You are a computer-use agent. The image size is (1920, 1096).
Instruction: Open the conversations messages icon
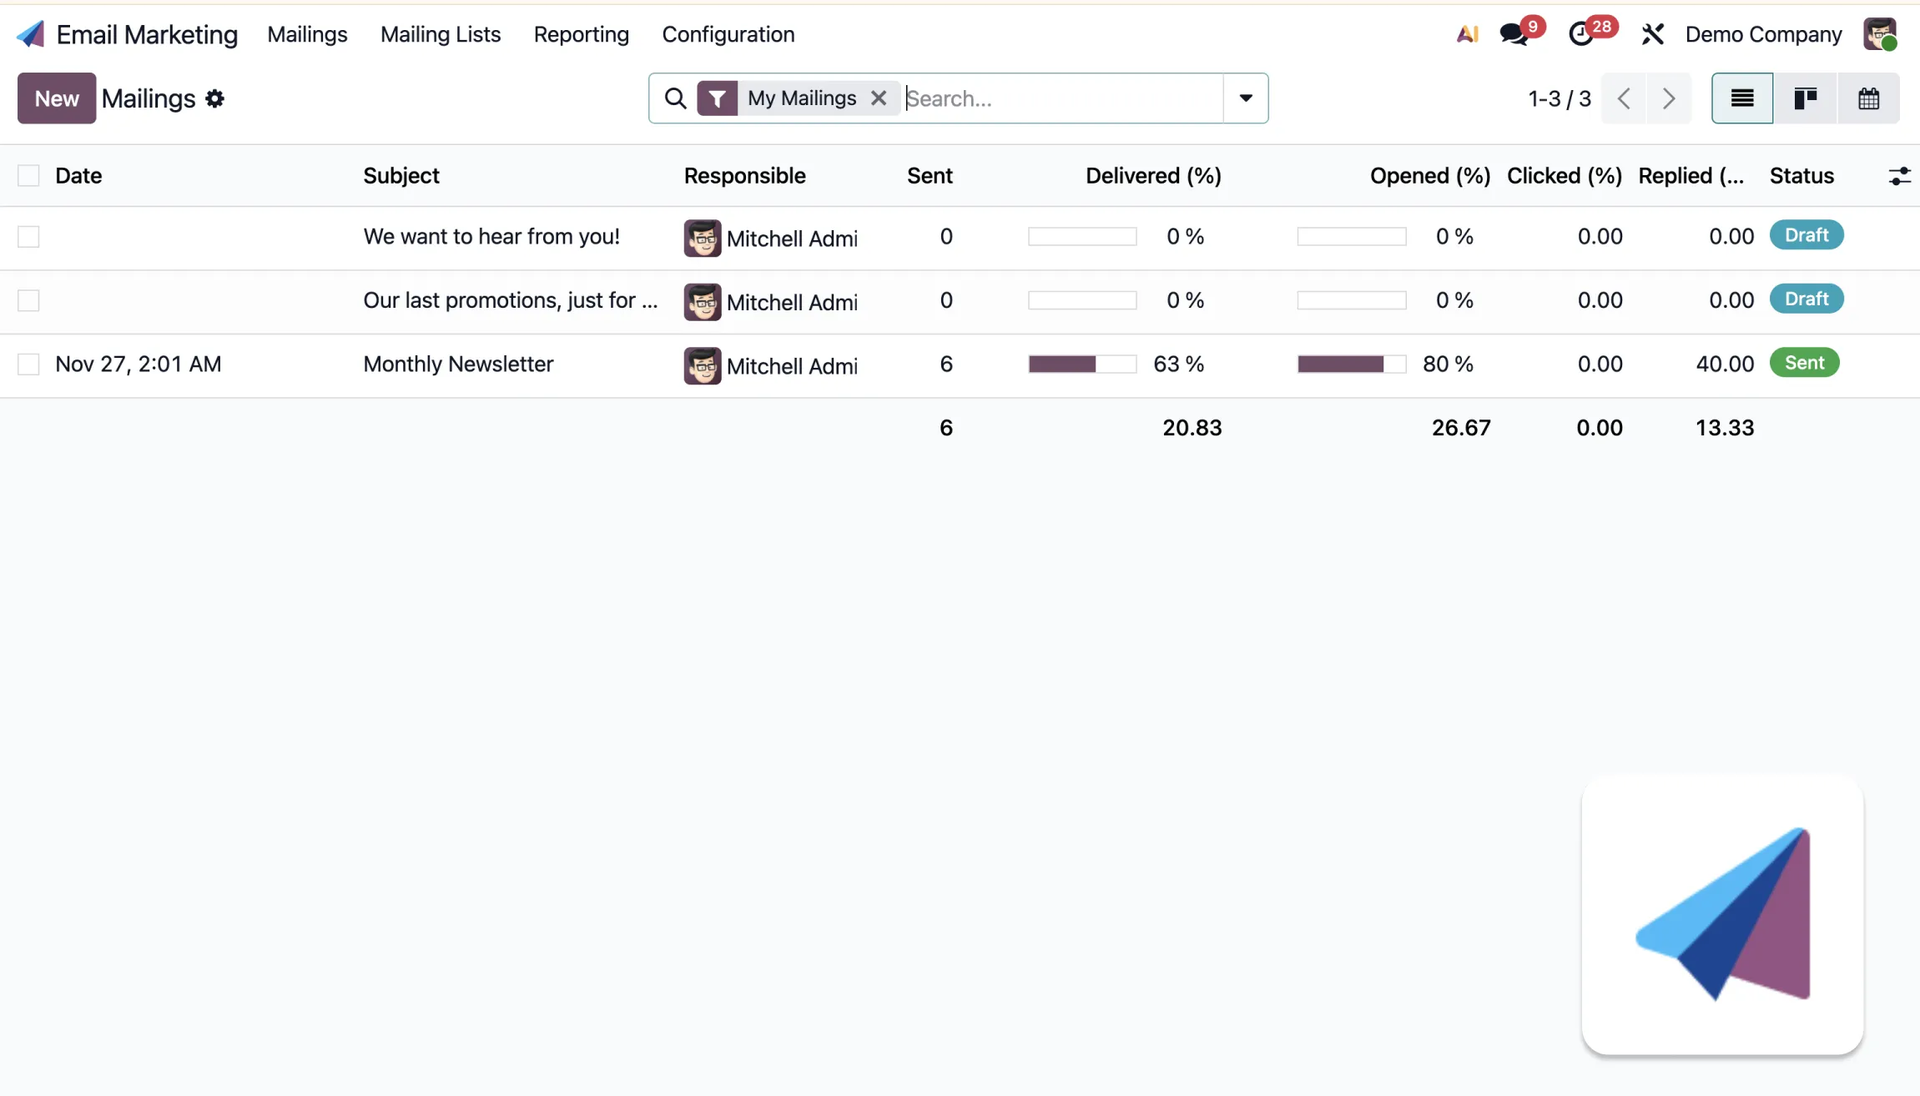pos(1514,34)
